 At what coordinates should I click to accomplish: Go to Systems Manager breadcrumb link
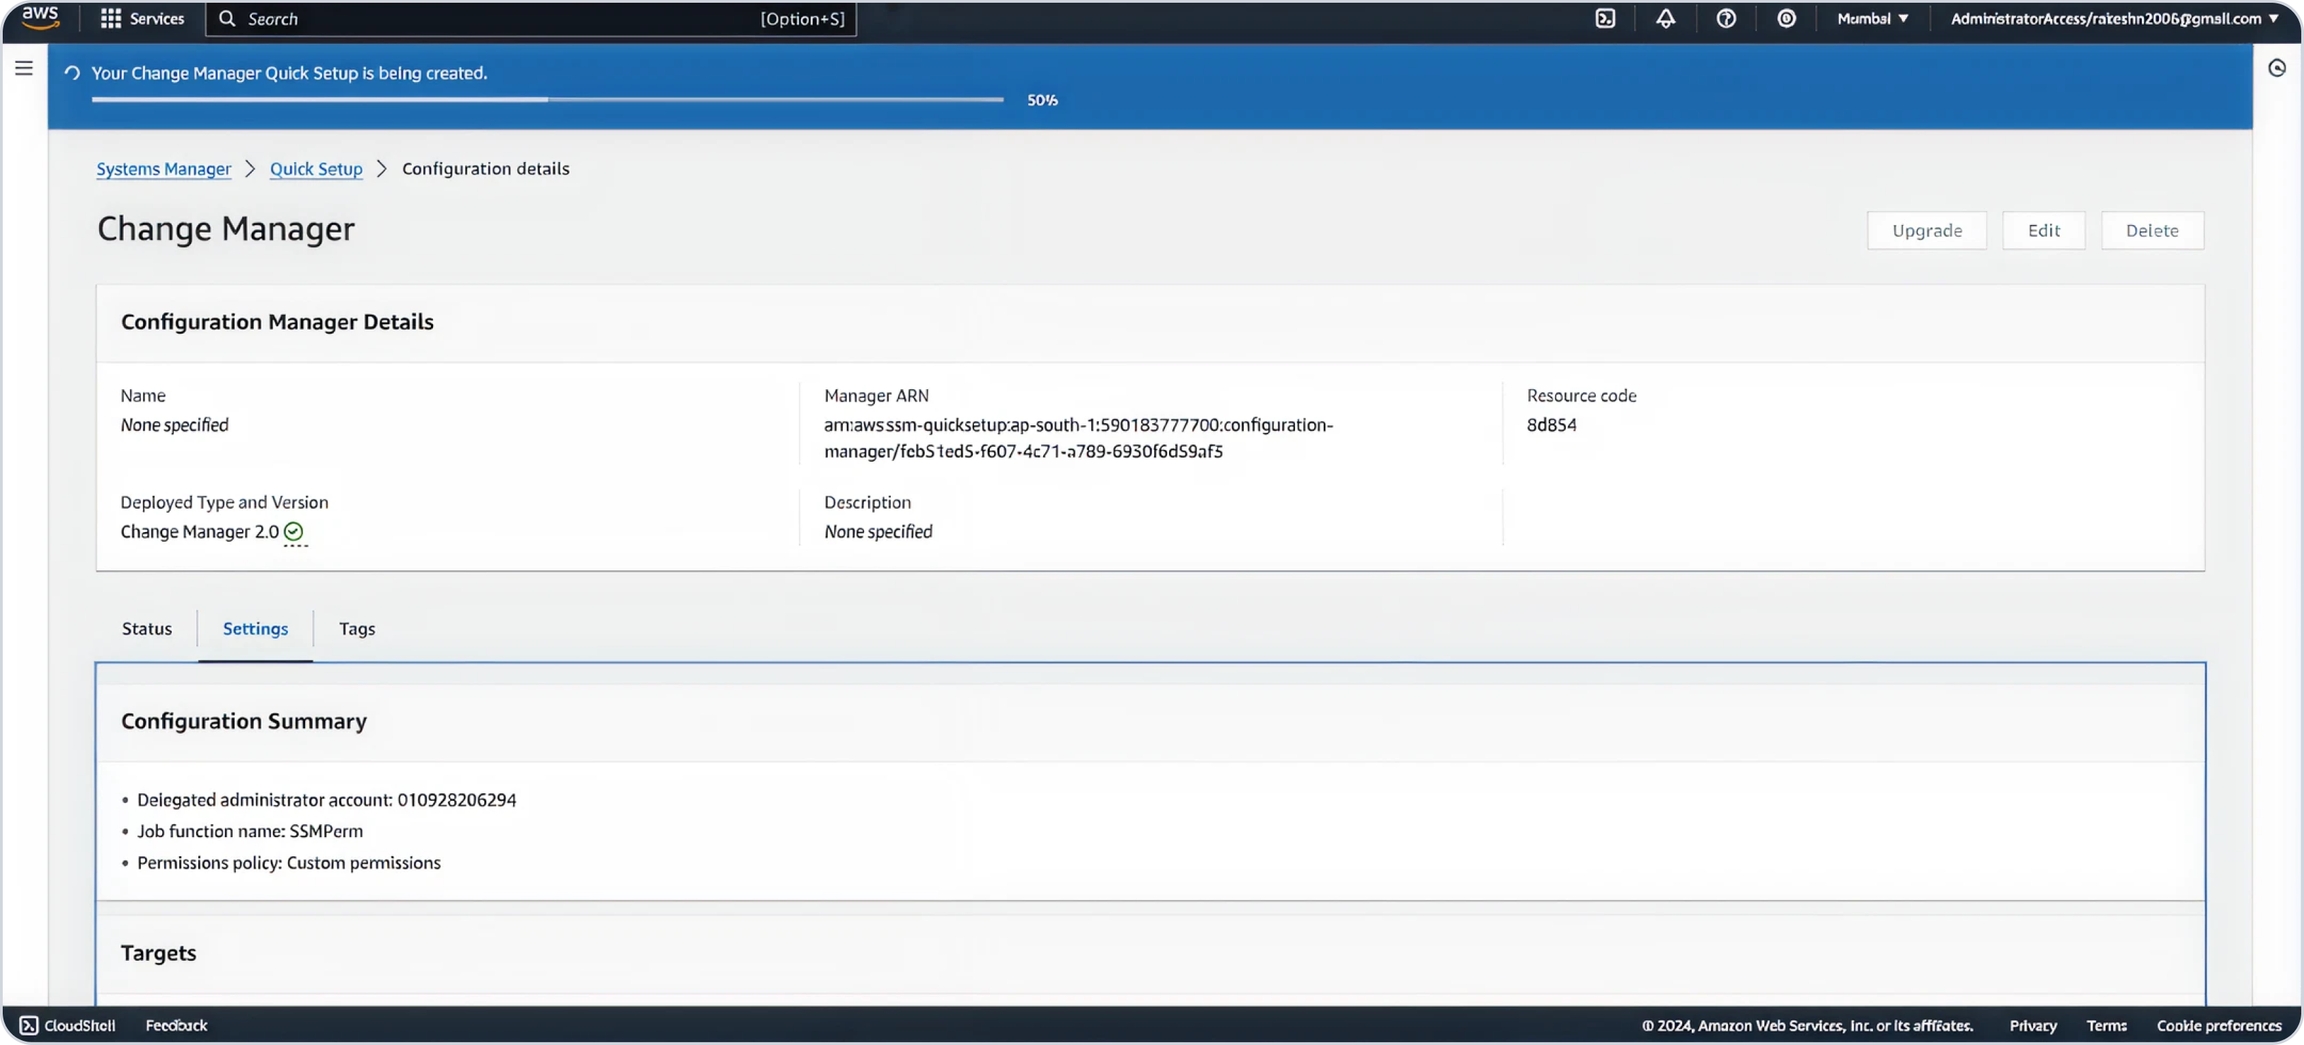pos(163,169)
